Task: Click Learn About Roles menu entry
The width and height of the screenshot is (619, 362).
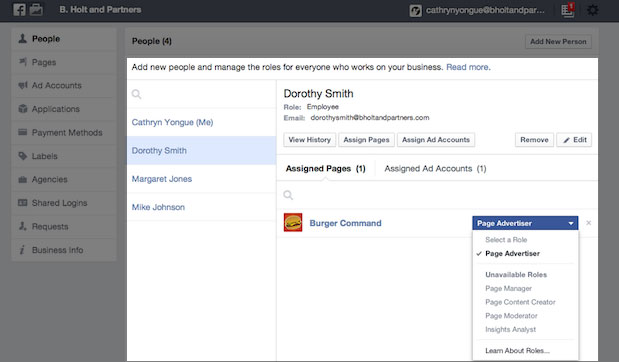Action: [x=517, y=351]
